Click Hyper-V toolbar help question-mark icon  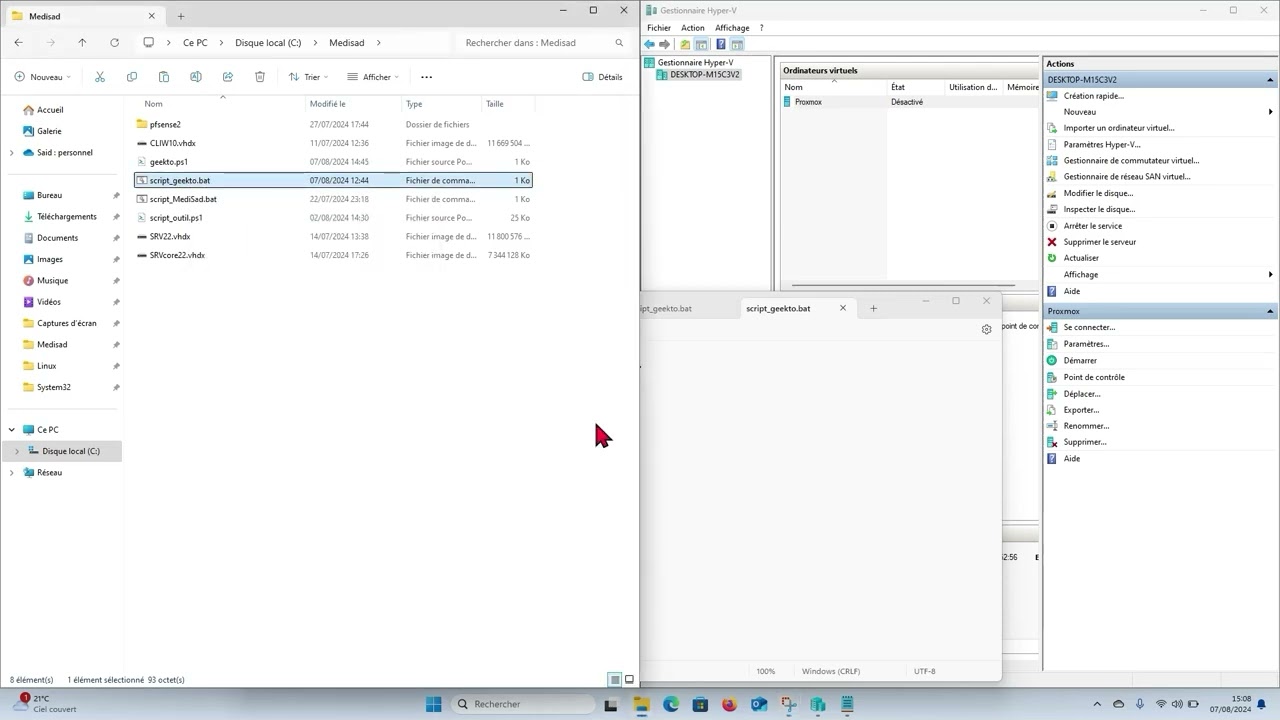tap(720, 44)
